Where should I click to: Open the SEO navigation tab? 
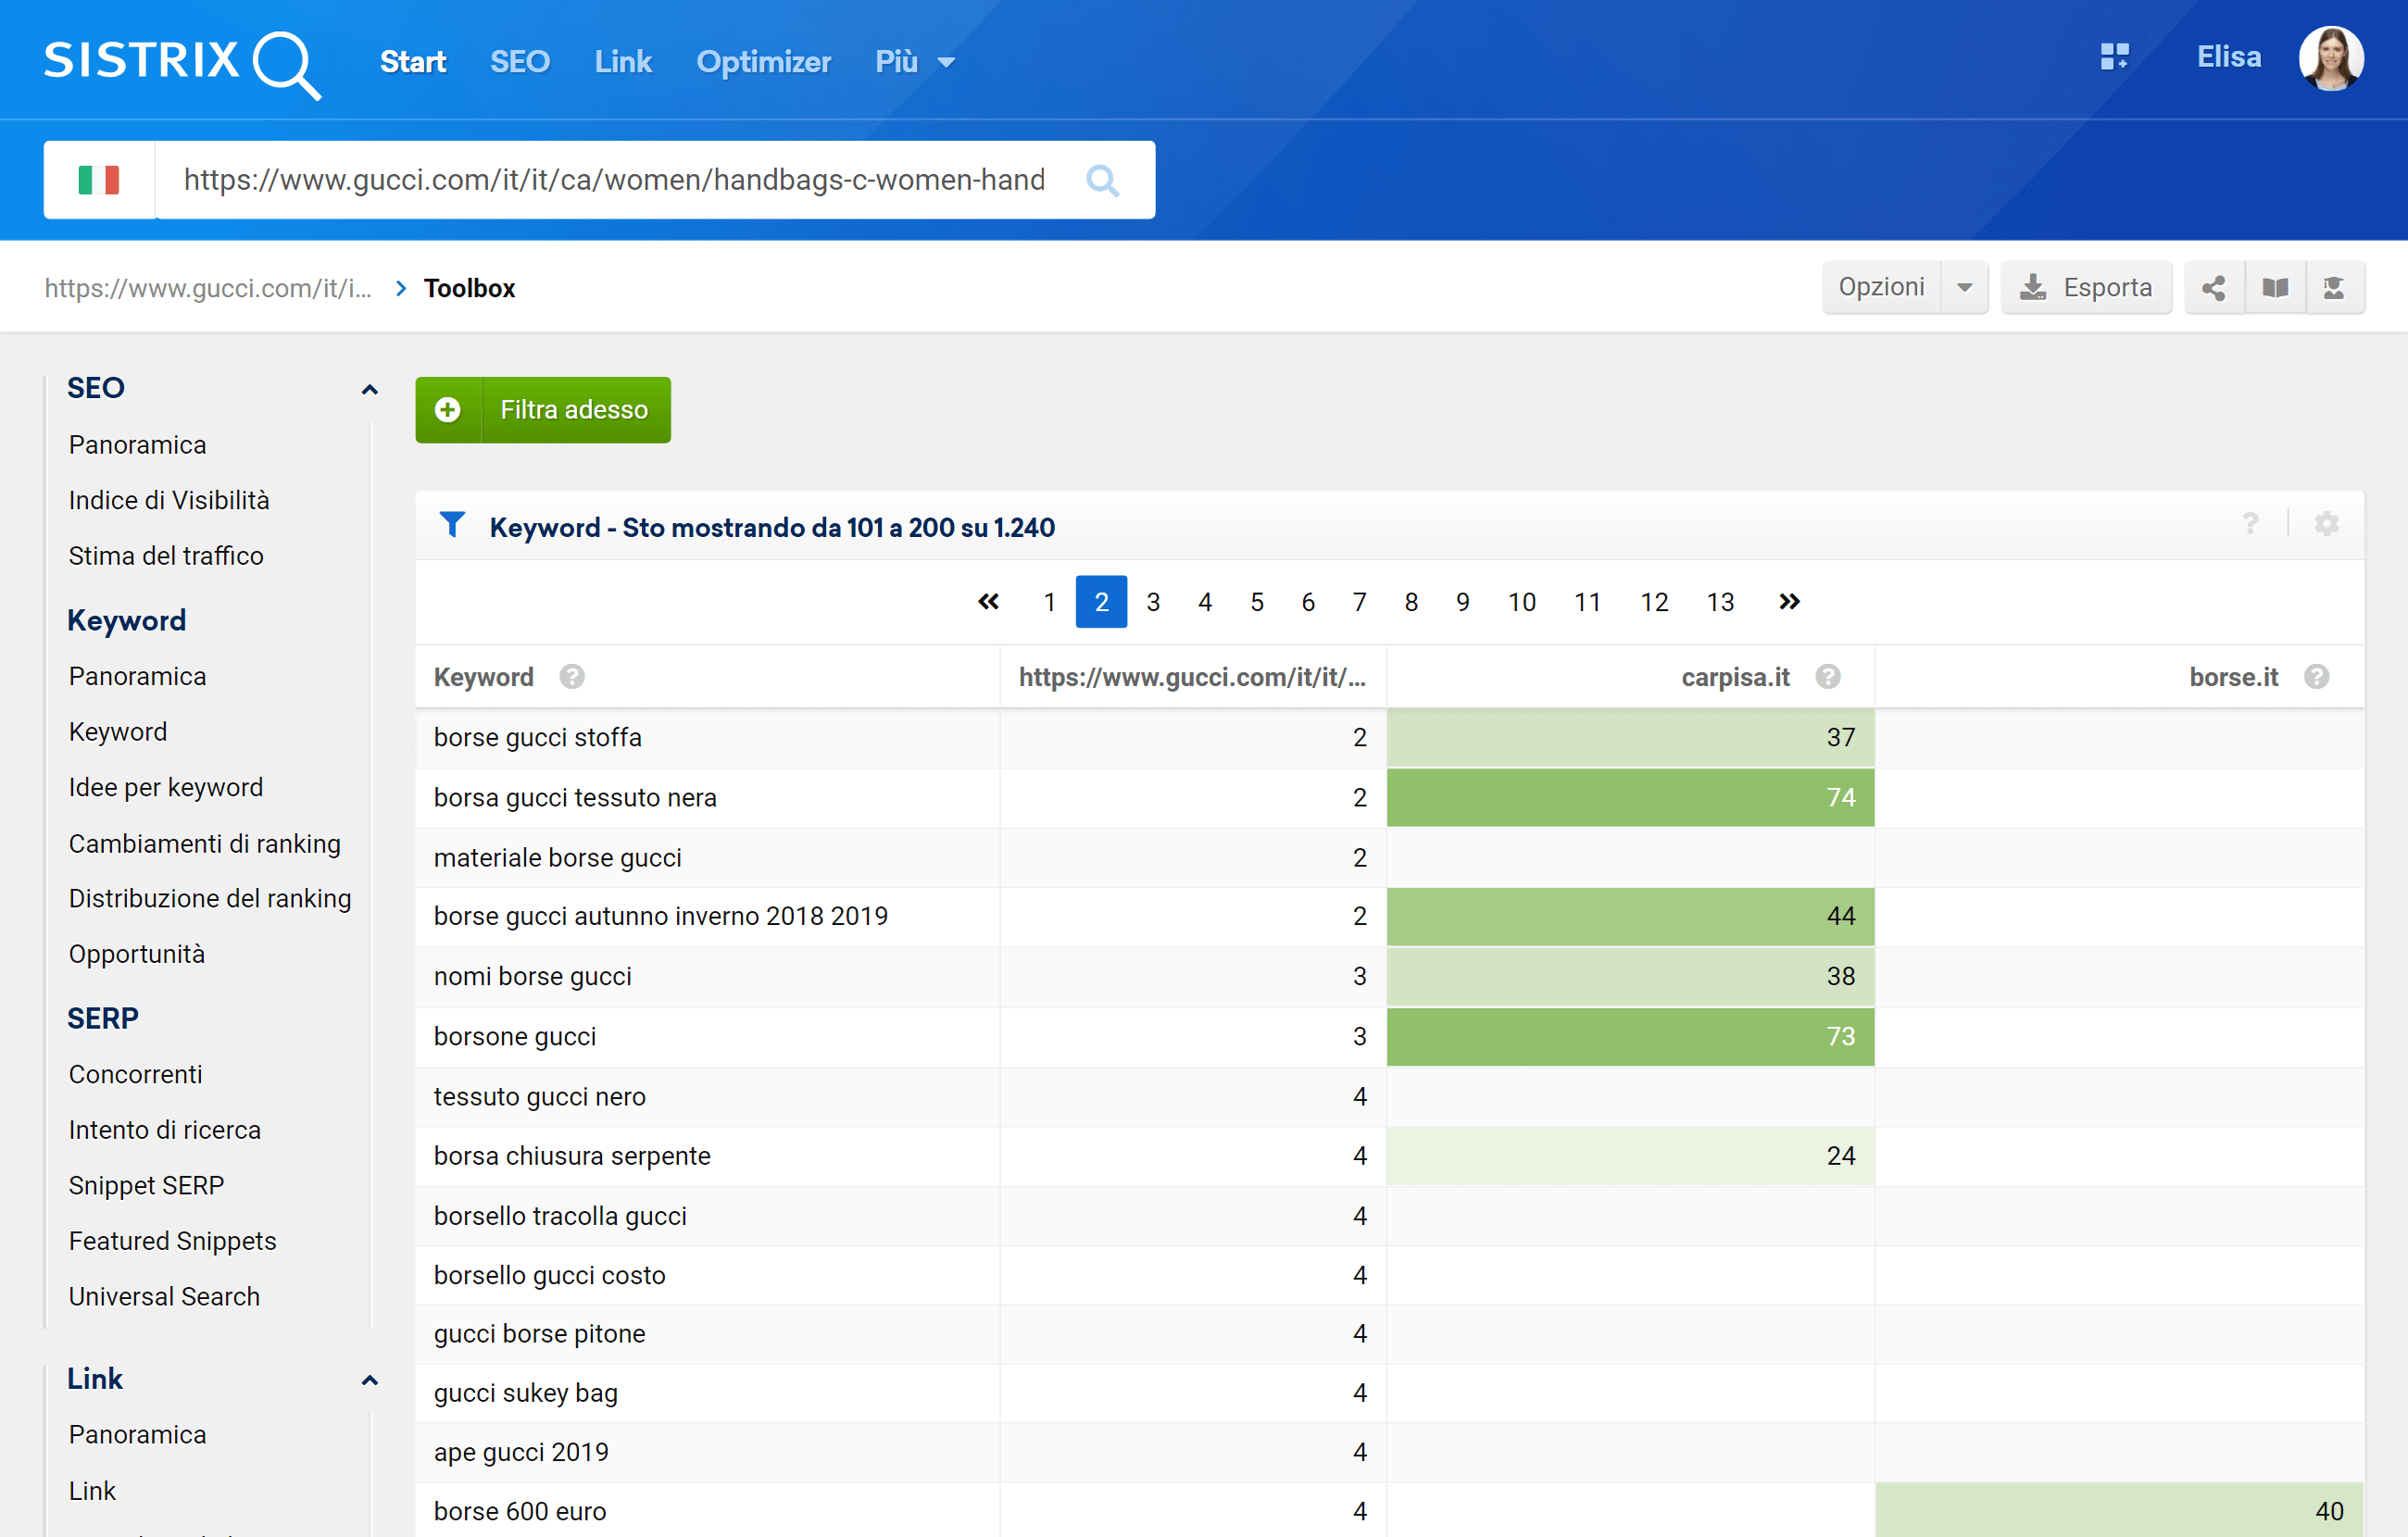(x=520, y=62)
